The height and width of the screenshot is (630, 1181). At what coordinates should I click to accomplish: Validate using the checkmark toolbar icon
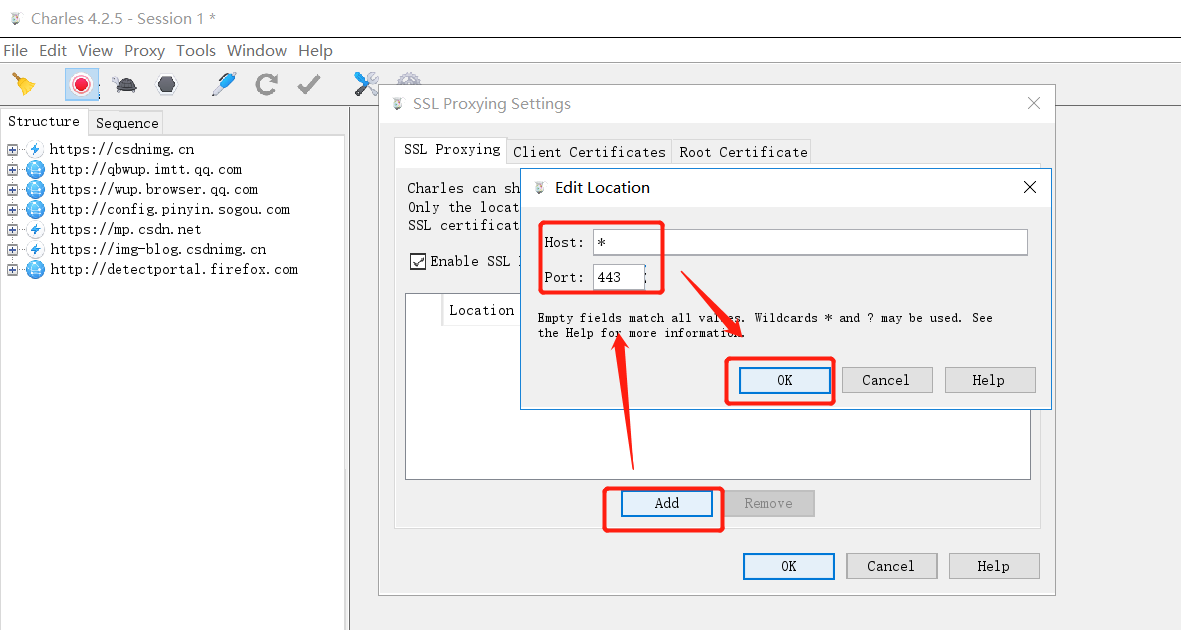point(309,84)
